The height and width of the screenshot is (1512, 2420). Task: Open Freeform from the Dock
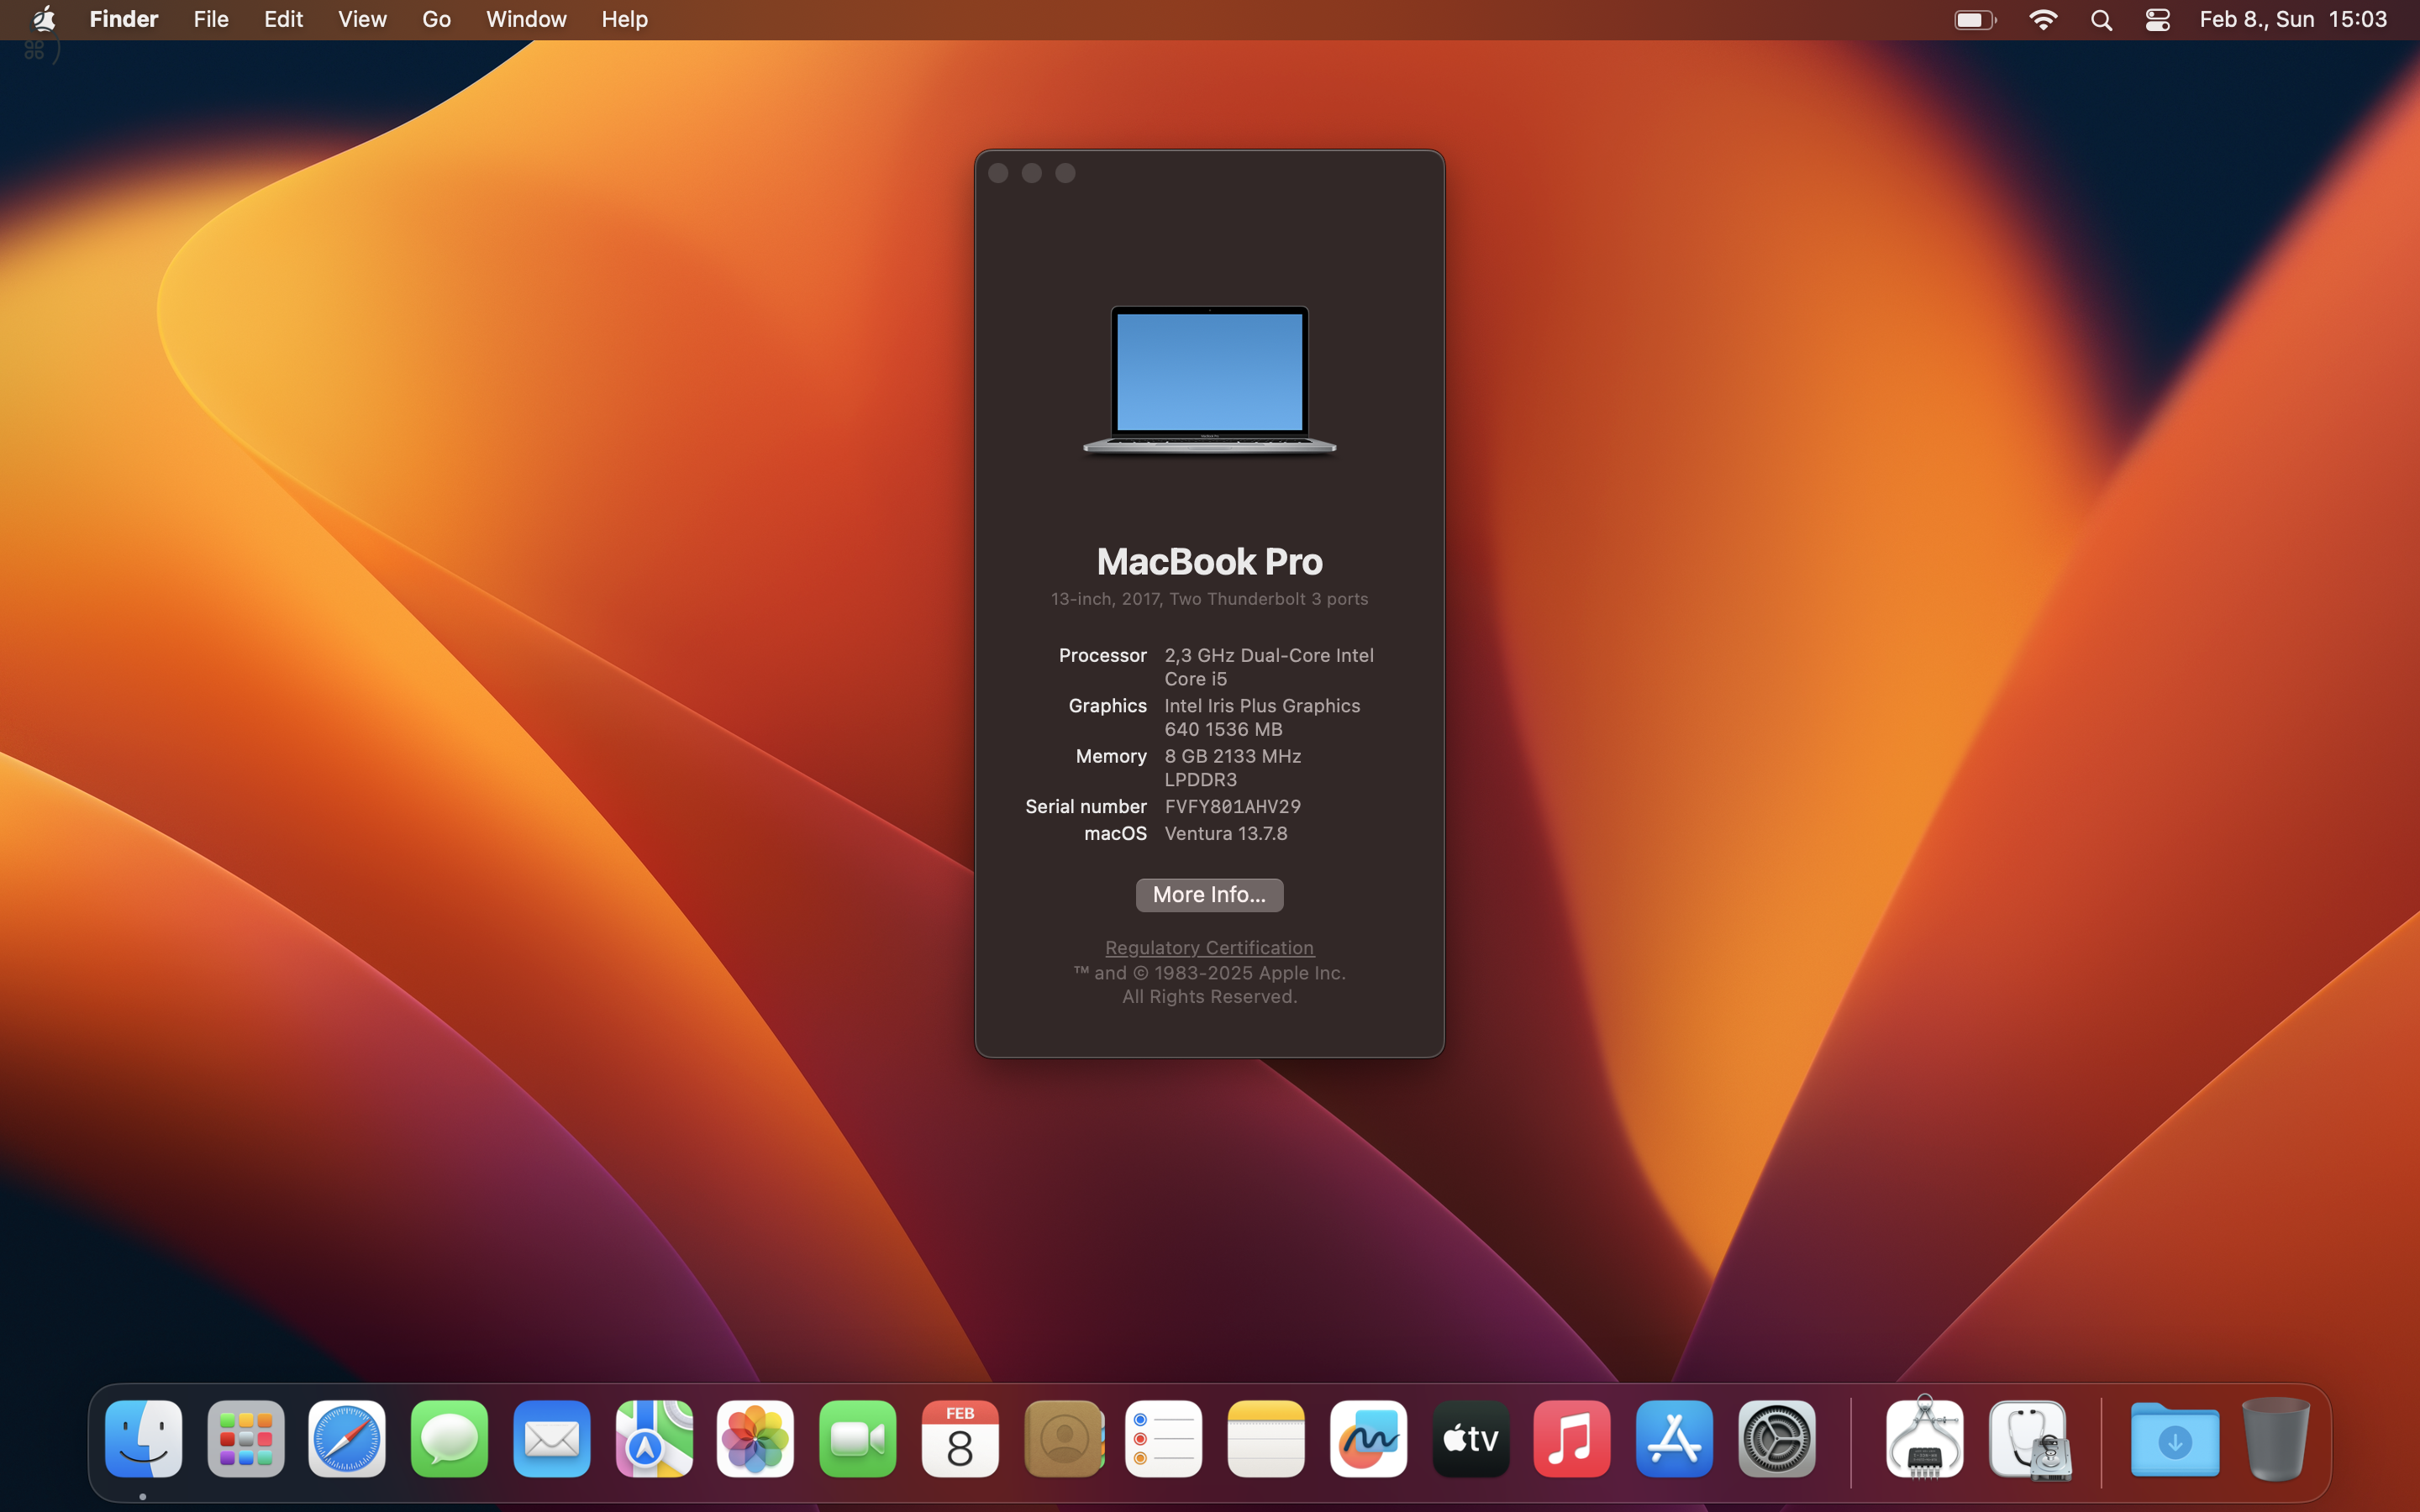coord(1367,1438)
